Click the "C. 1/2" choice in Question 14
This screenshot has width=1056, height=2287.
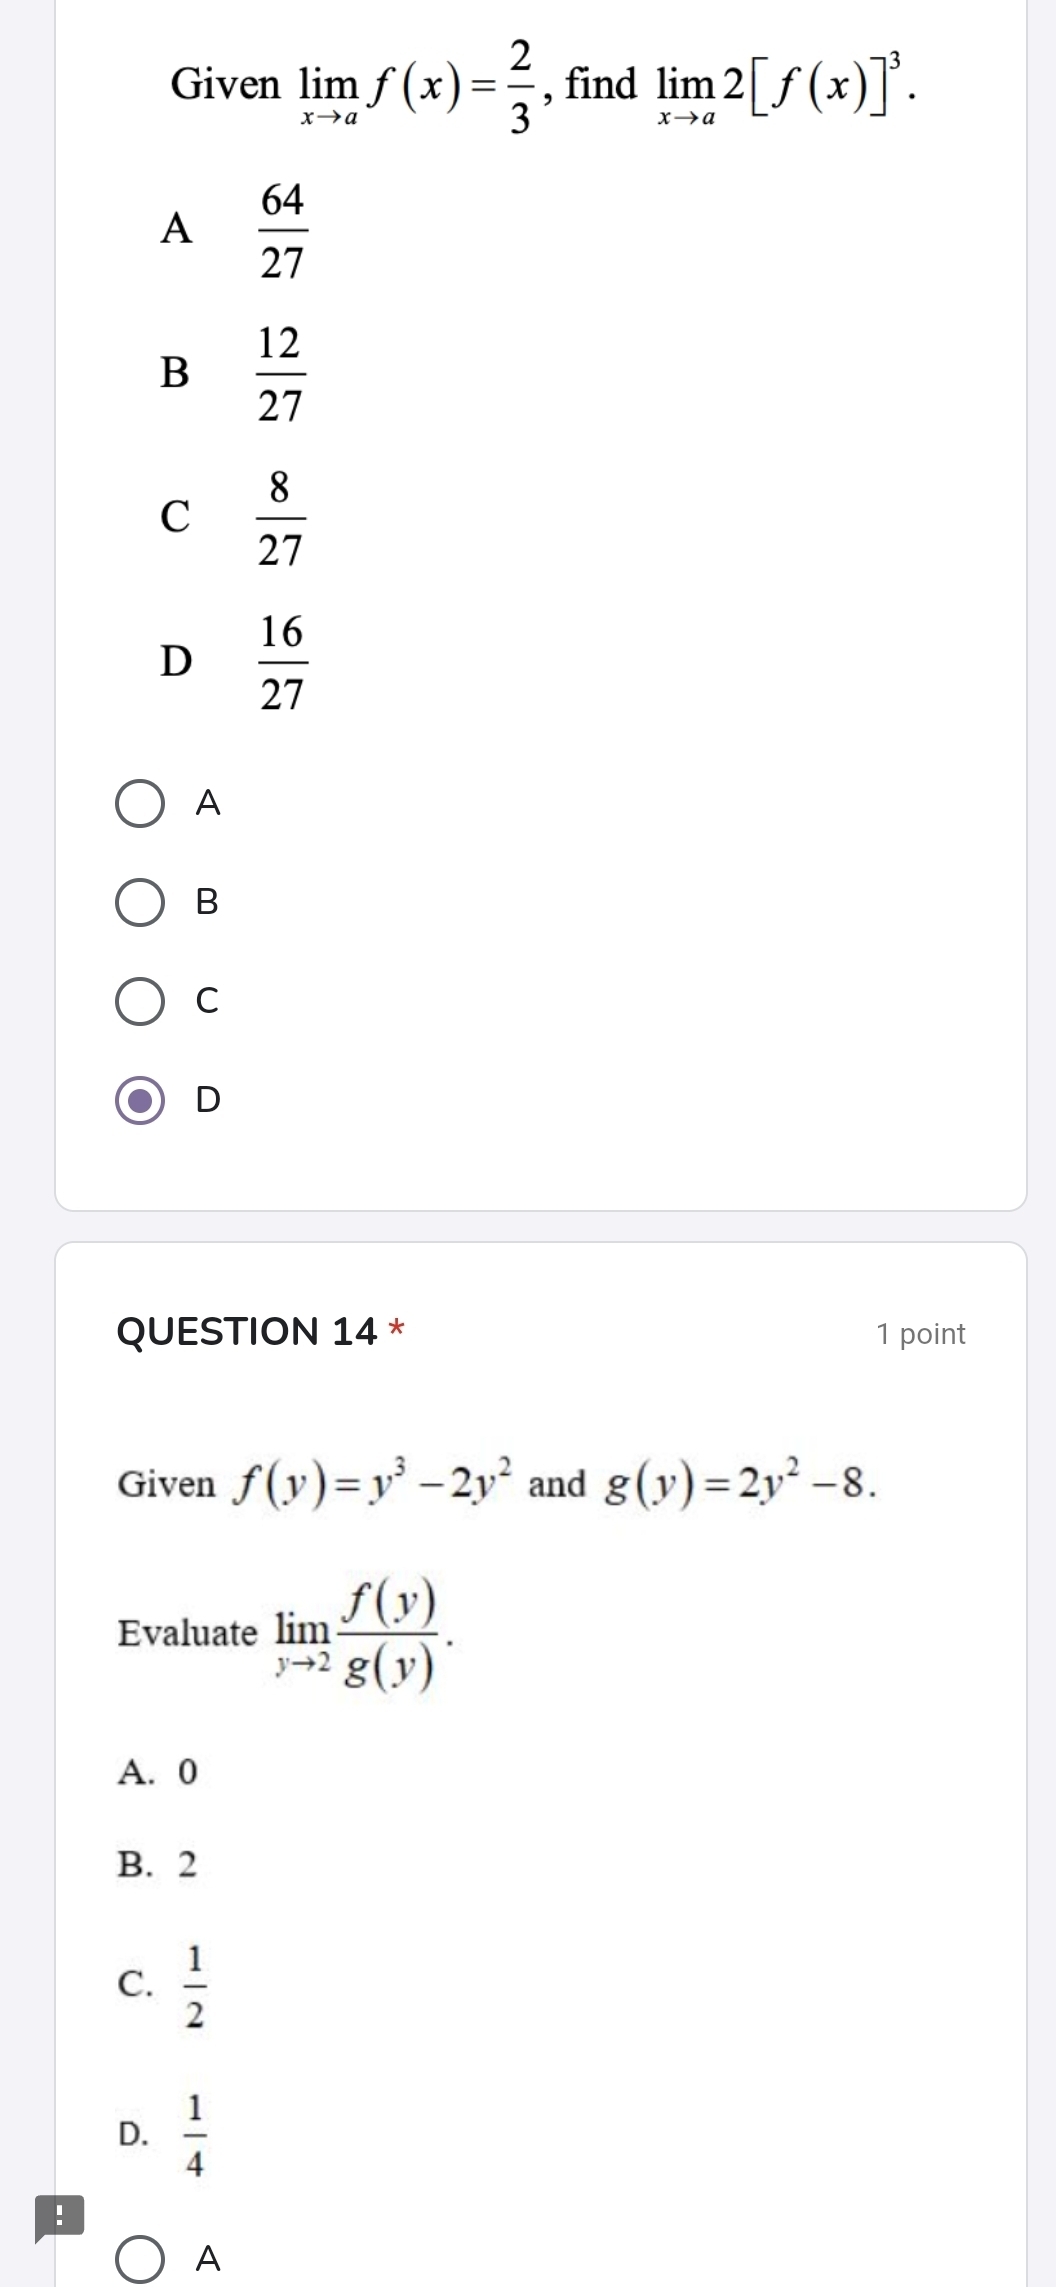162,1985
